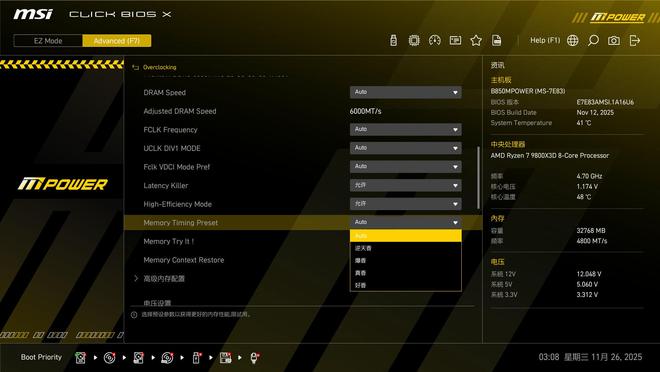Select the floppy disk boot device icon

pos(226,358)
